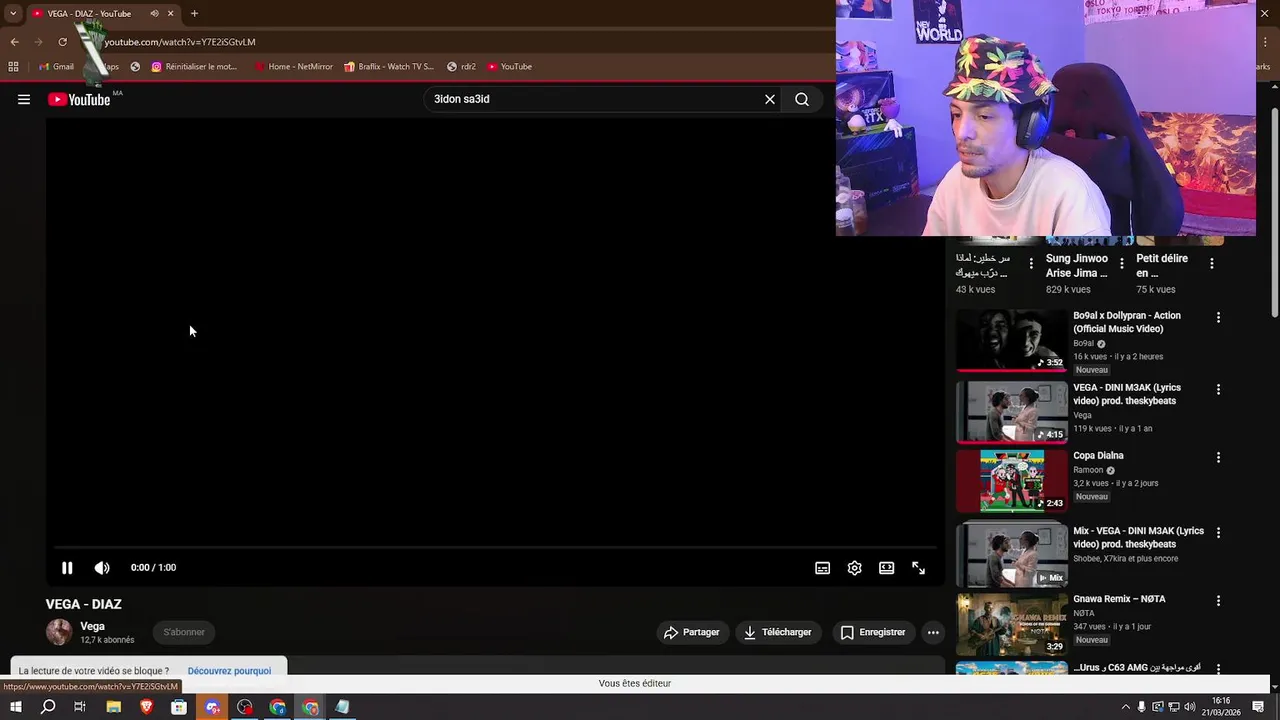Open the Vega channel avatar

59,632
